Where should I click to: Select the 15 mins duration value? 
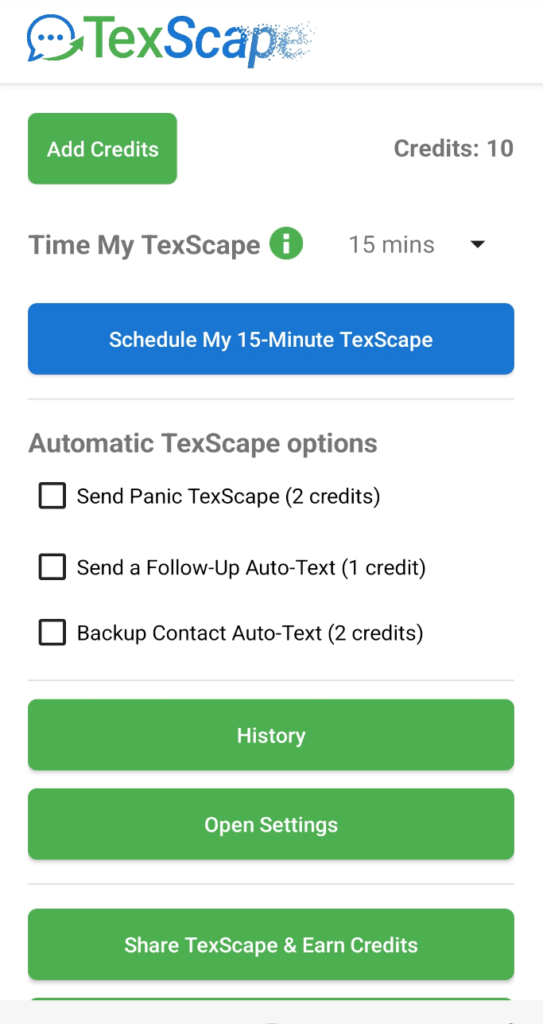pos(391,245)
